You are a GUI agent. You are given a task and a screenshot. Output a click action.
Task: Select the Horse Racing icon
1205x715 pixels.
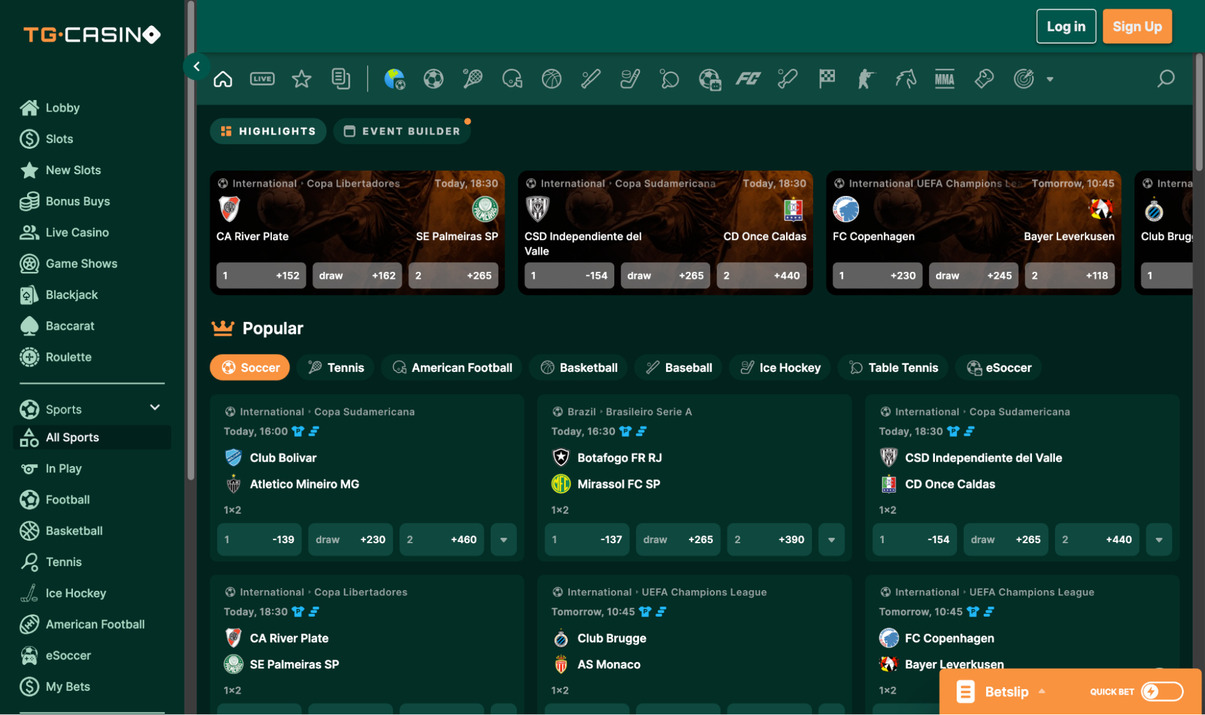(x=905, y=79)
